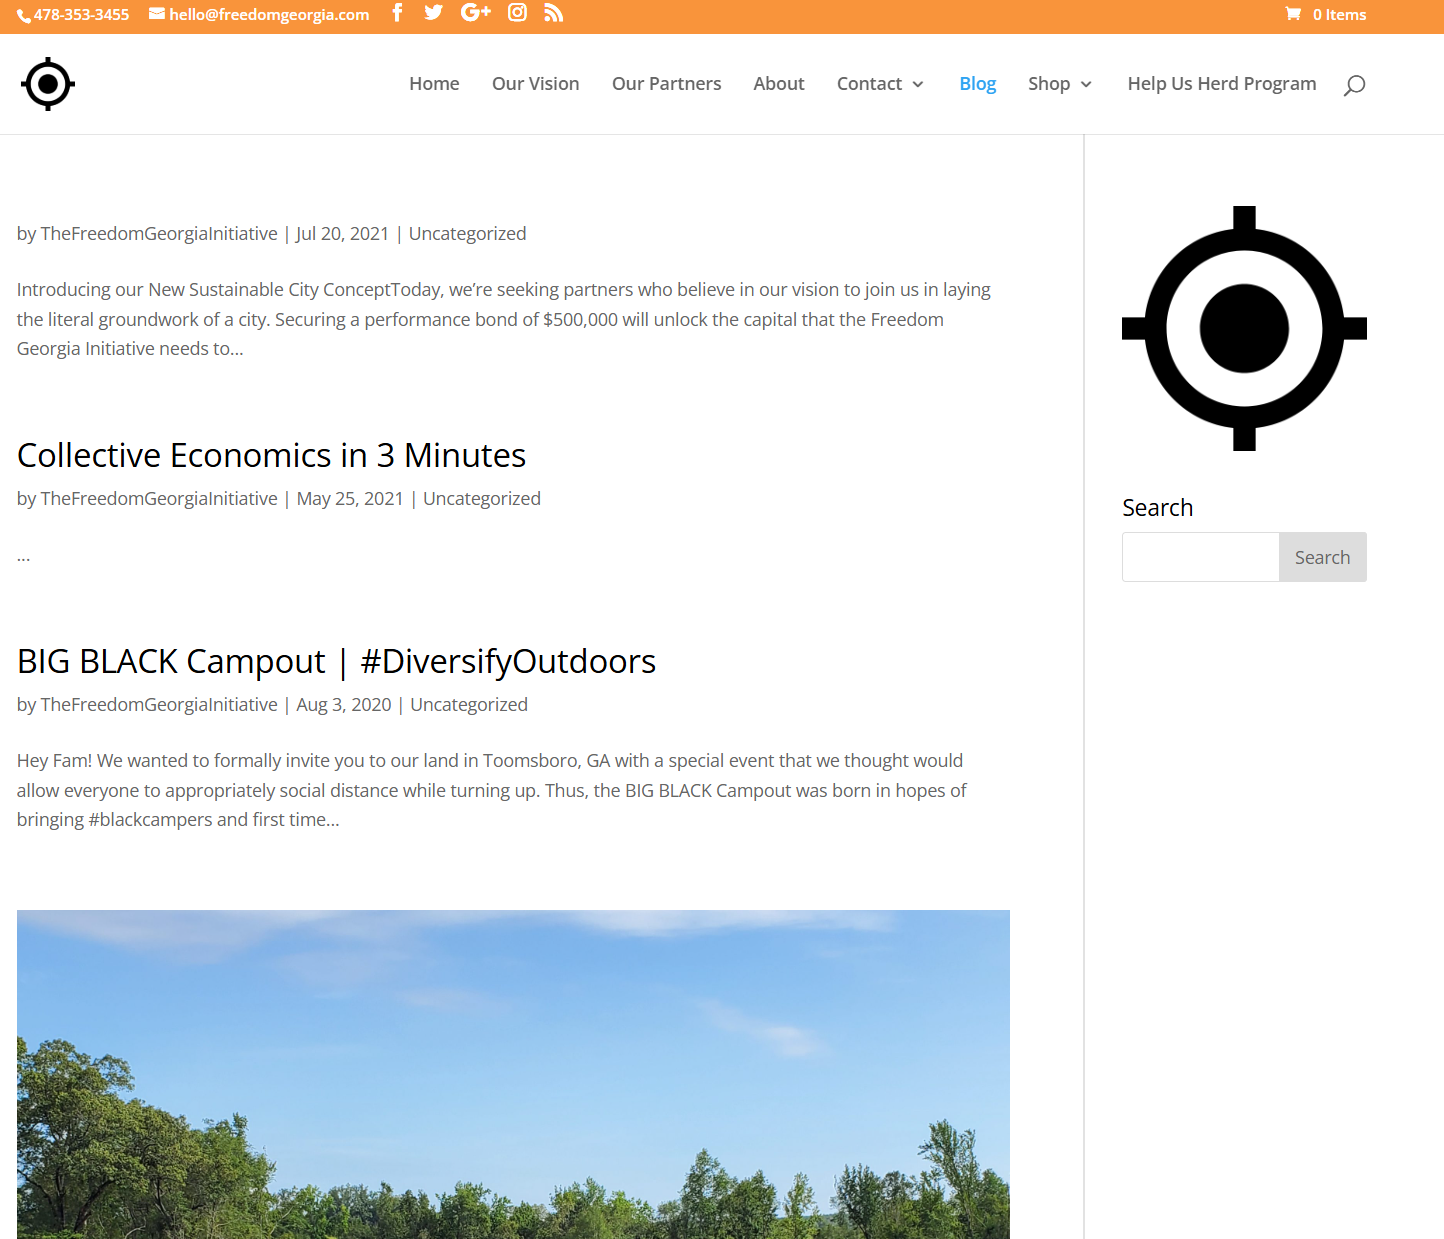Screen dimensions: 1444x1239
Task: Open the Google Plus icon
Action: click(x=476, y=13)
